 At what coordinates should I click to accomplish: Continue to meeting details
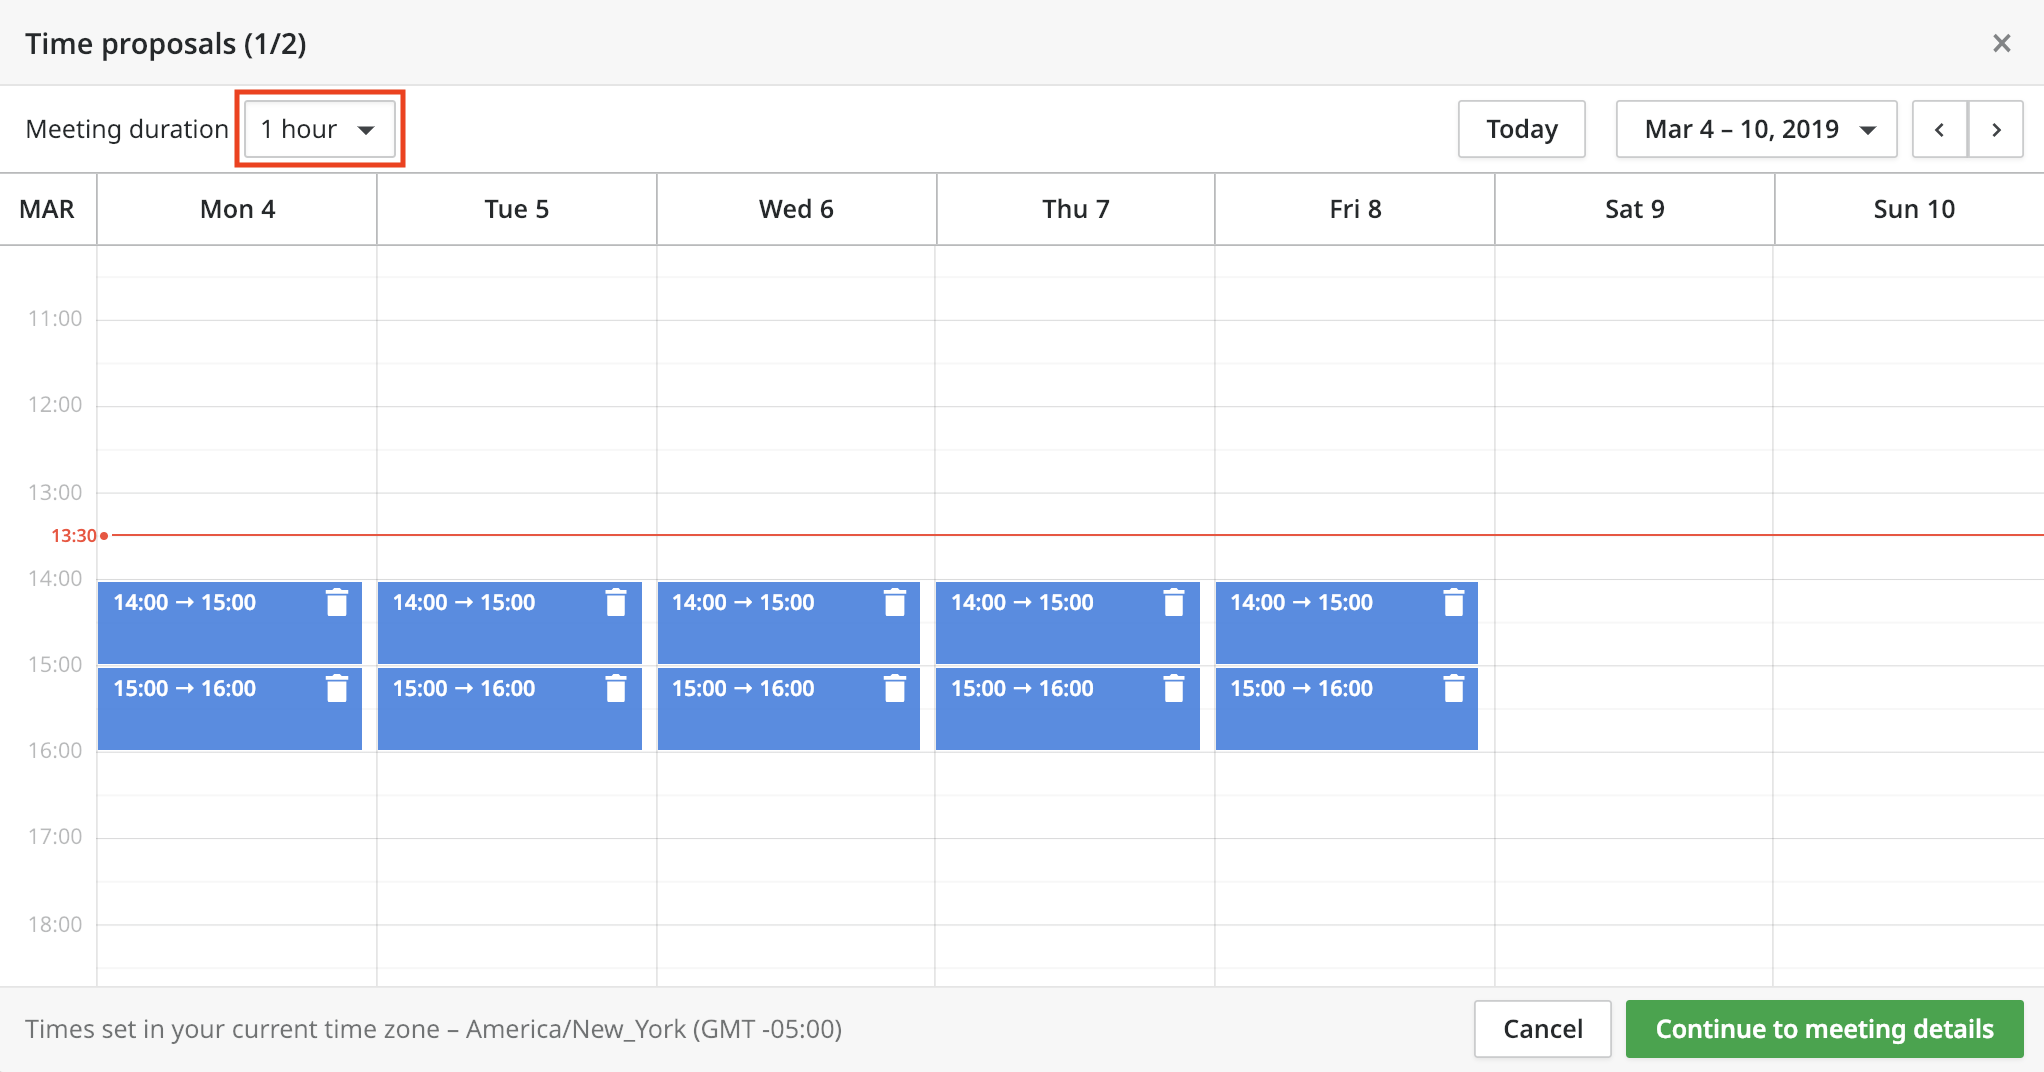[x=1824, y=1029]
